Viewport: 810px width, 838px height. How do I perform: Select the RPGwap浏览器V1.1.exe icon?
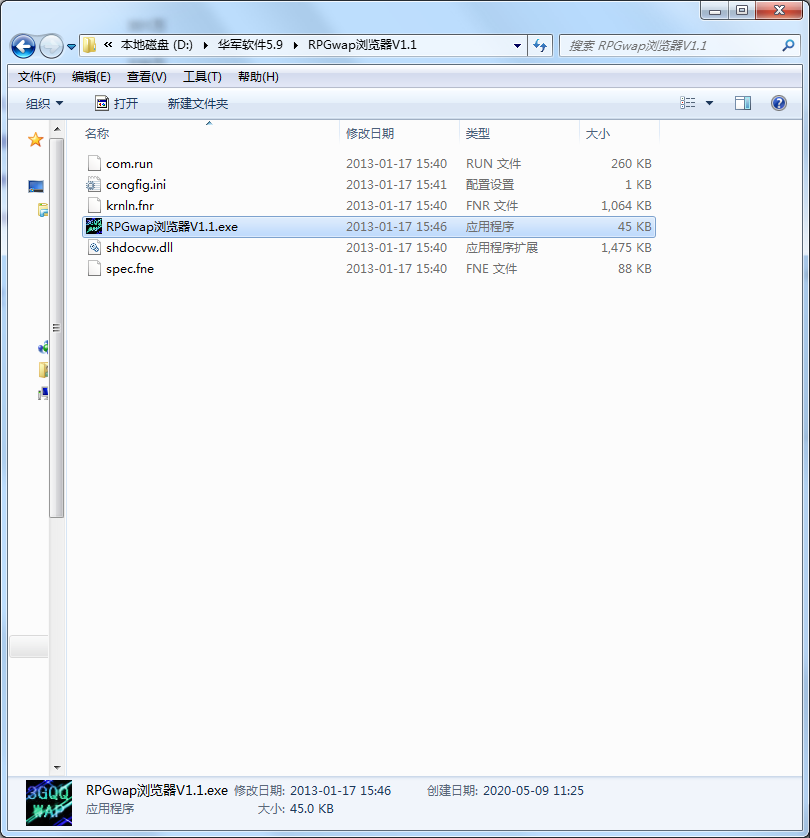94,226
